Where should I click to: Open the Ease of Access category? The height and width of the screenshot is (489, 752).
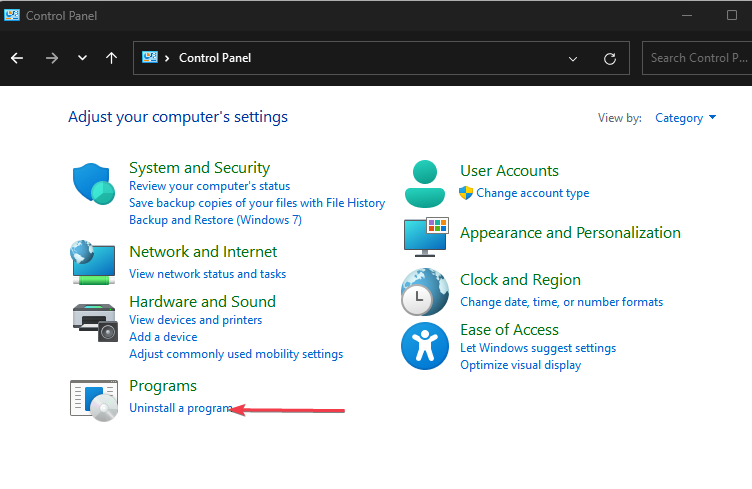click(509, 330)
